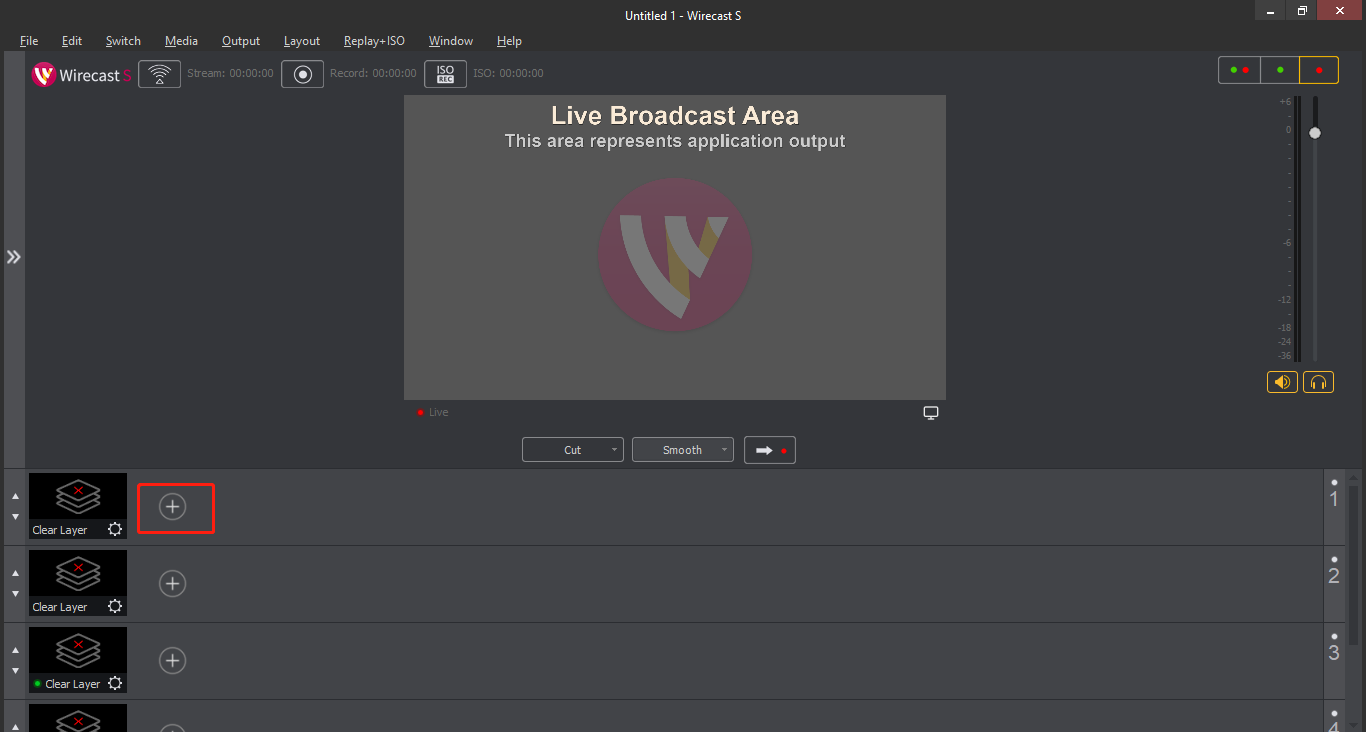Screen dimensions: 1366x732
Task: Open the Switch menu
Action: [123, 41]
